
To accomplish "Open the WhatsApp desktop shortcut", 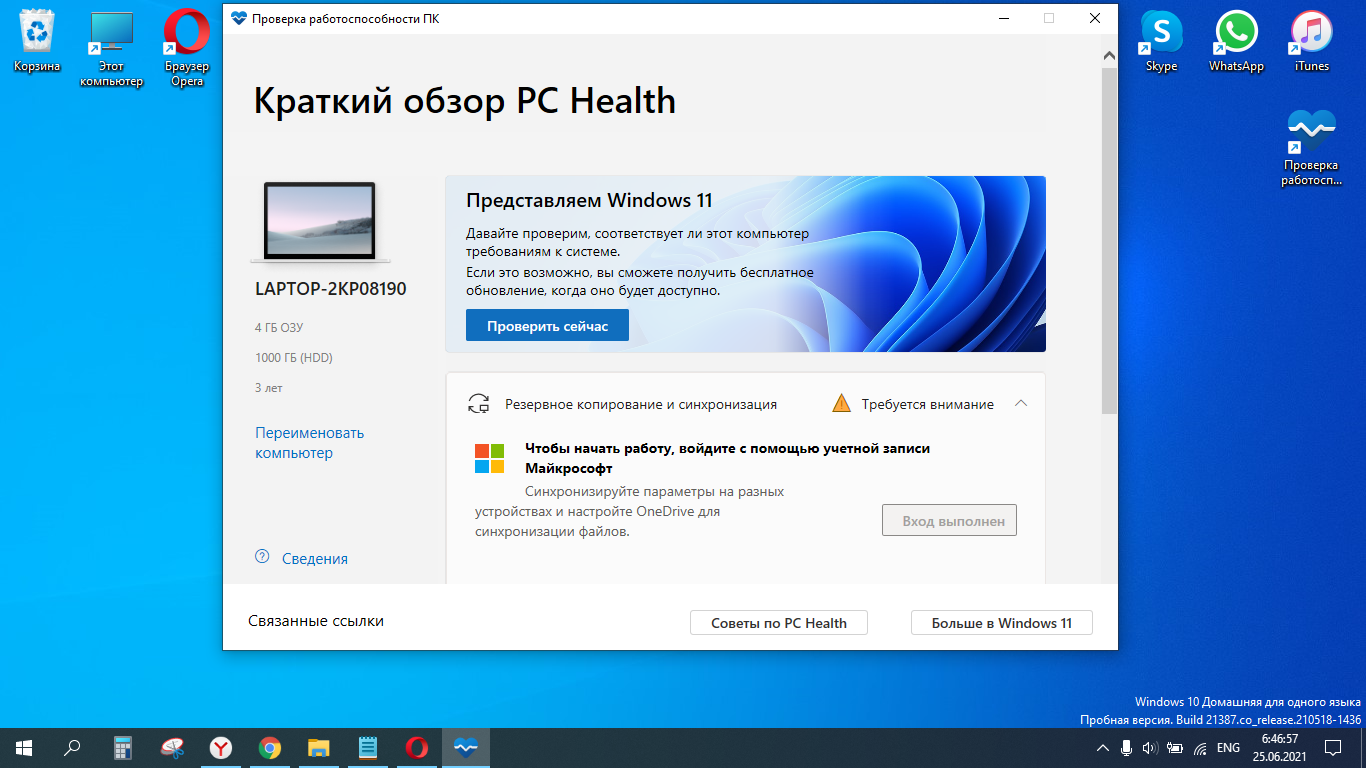I will (x=1236, y=41).
